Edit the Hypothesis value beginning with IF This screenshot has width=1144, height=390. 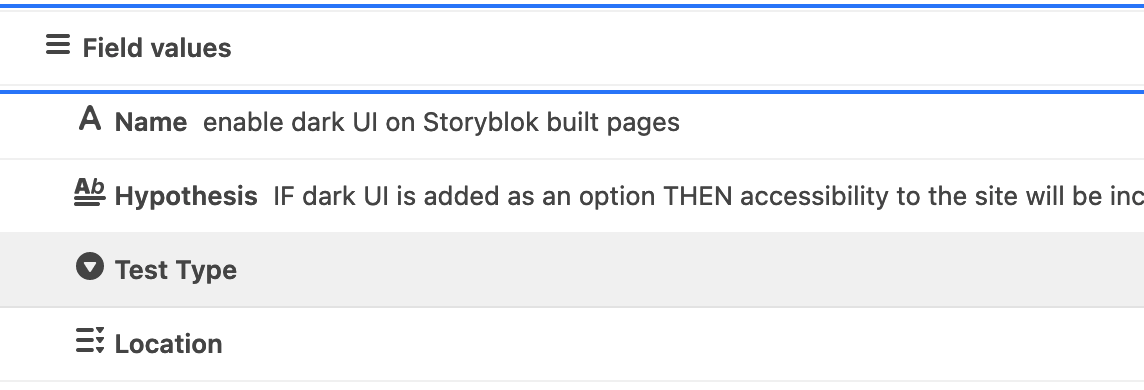click(708, 196)
